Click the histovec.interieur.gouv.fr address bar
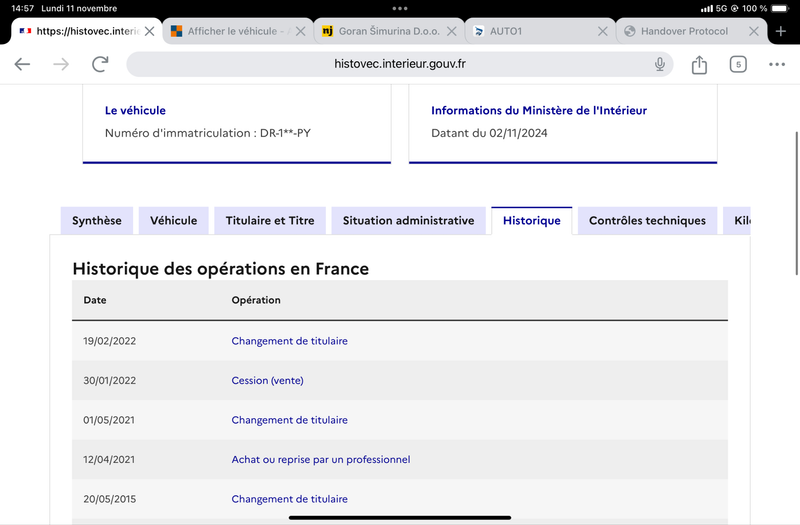 tap(399, 64)
